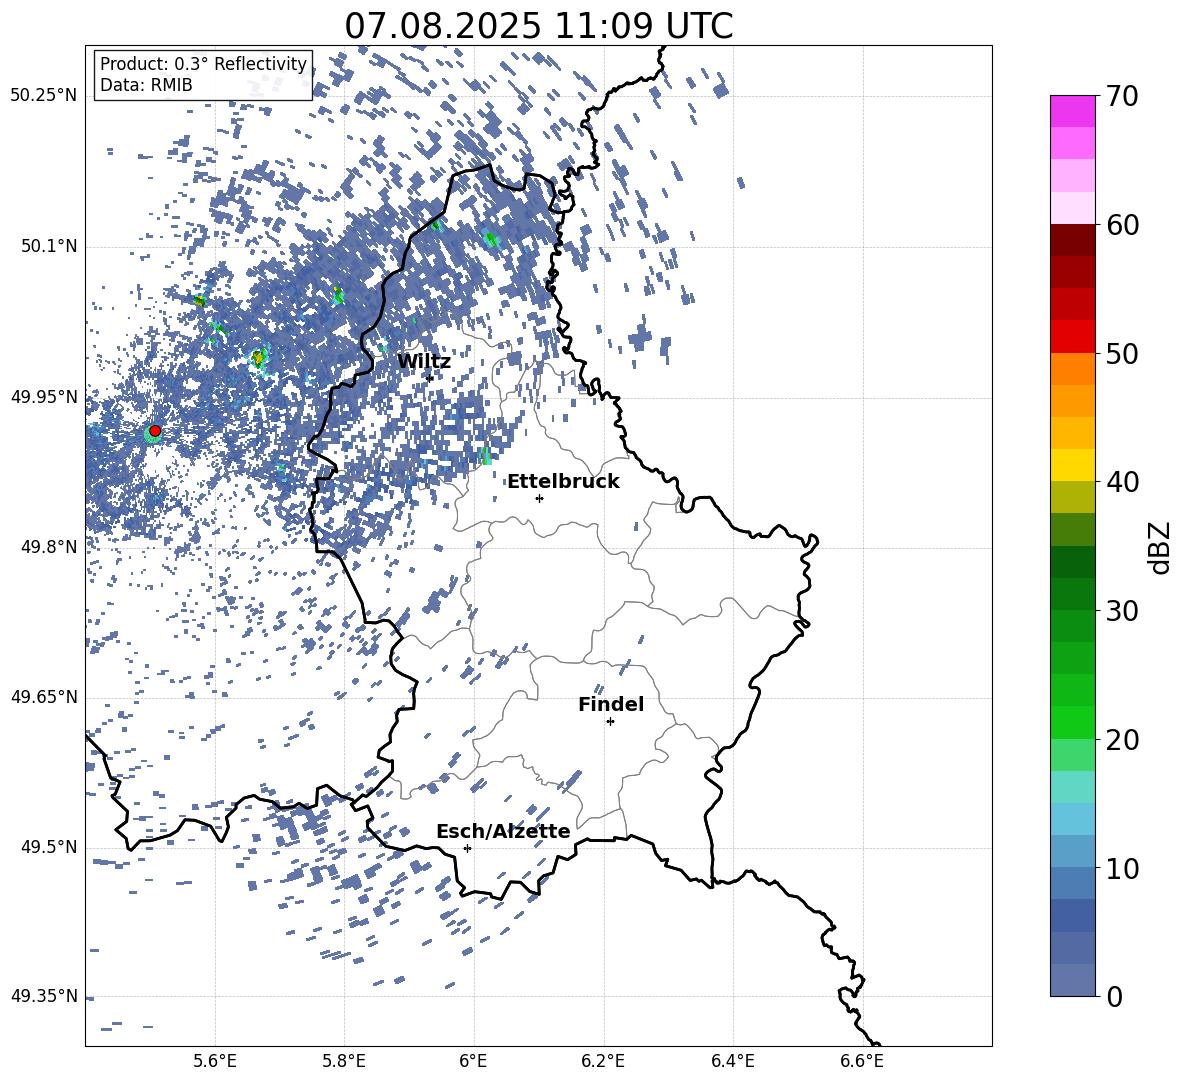Click the Wiltz city label
The image size is (1184, 1081).
tap(424, 362)
